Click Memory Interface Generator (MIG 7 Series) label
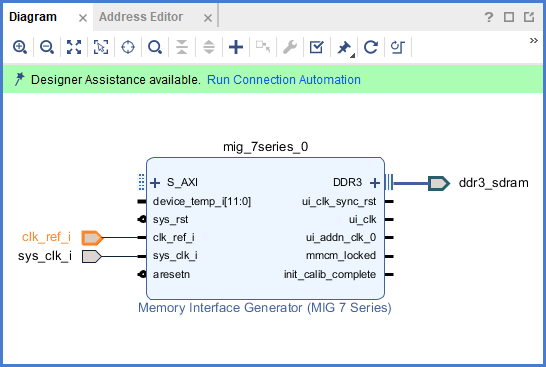 point(265,308)
